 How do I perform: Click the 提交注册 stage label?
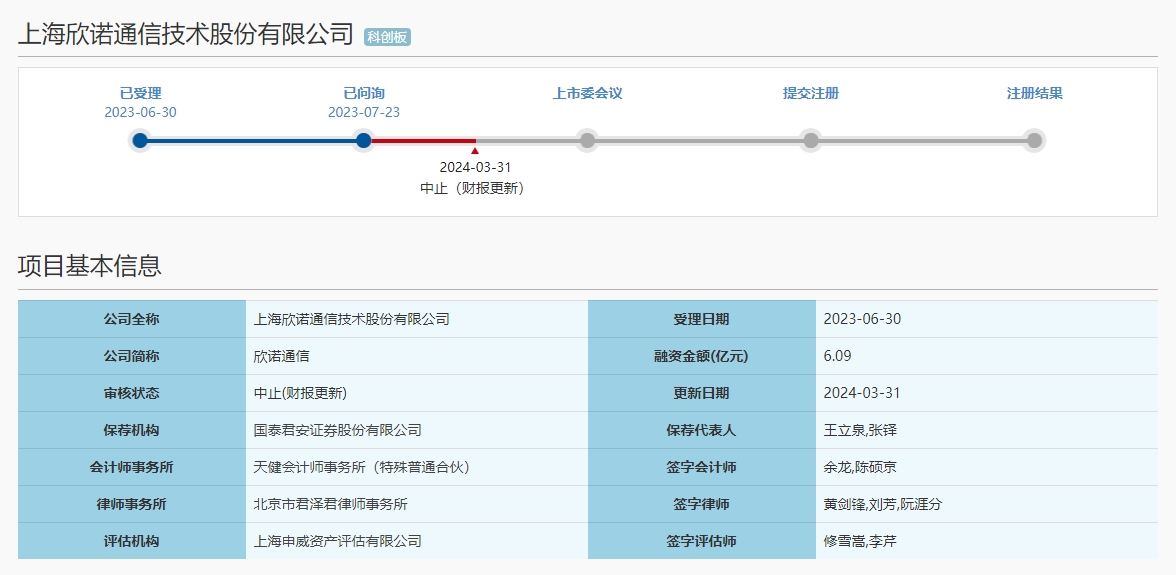(811, 94)
